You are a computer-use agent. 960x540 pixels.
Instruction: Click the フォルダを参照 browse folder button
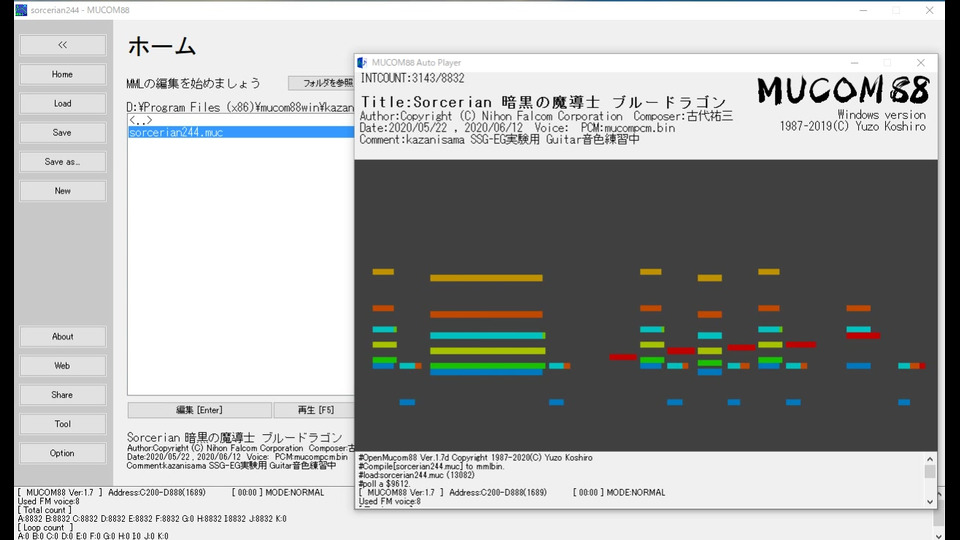(x=321, y=83)
